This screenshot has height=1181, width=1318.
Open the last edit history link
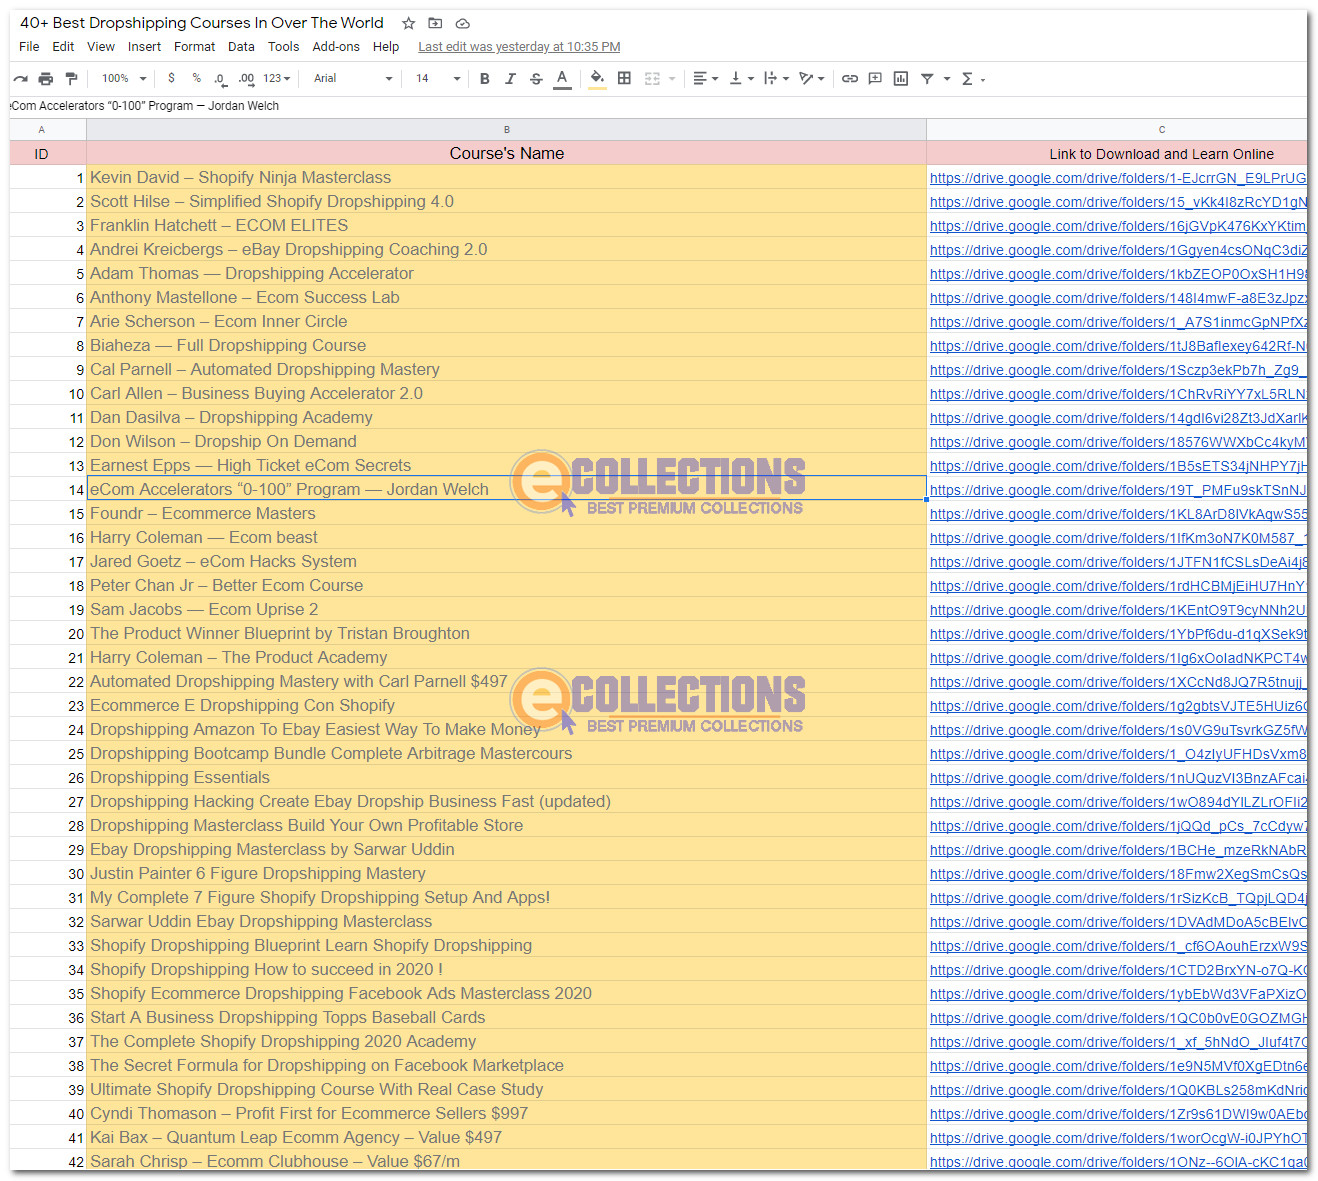(x=519, y=47)
